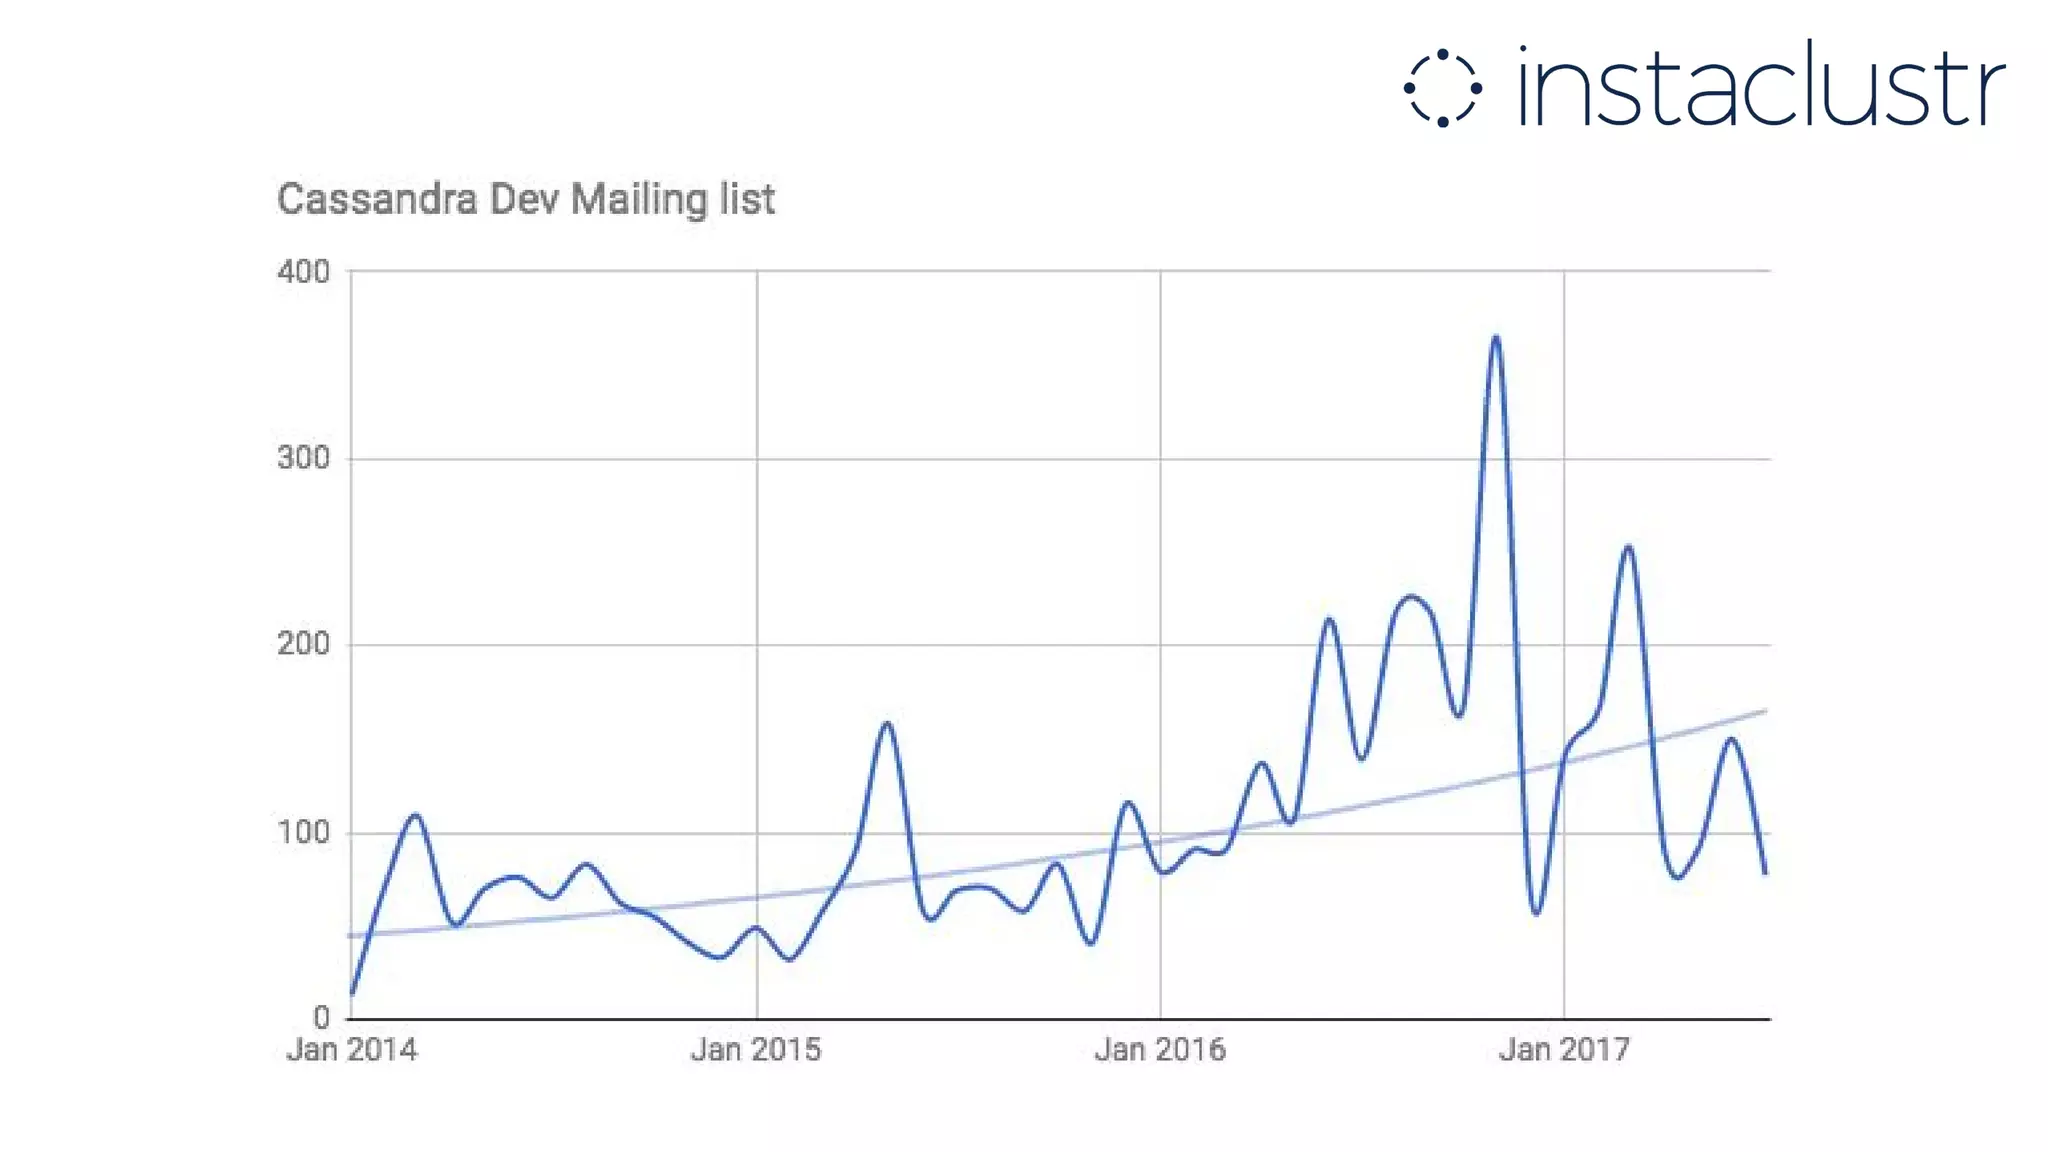
Task: Click the Jan 2016 x-axis label
Action: coord(1159,1050)
